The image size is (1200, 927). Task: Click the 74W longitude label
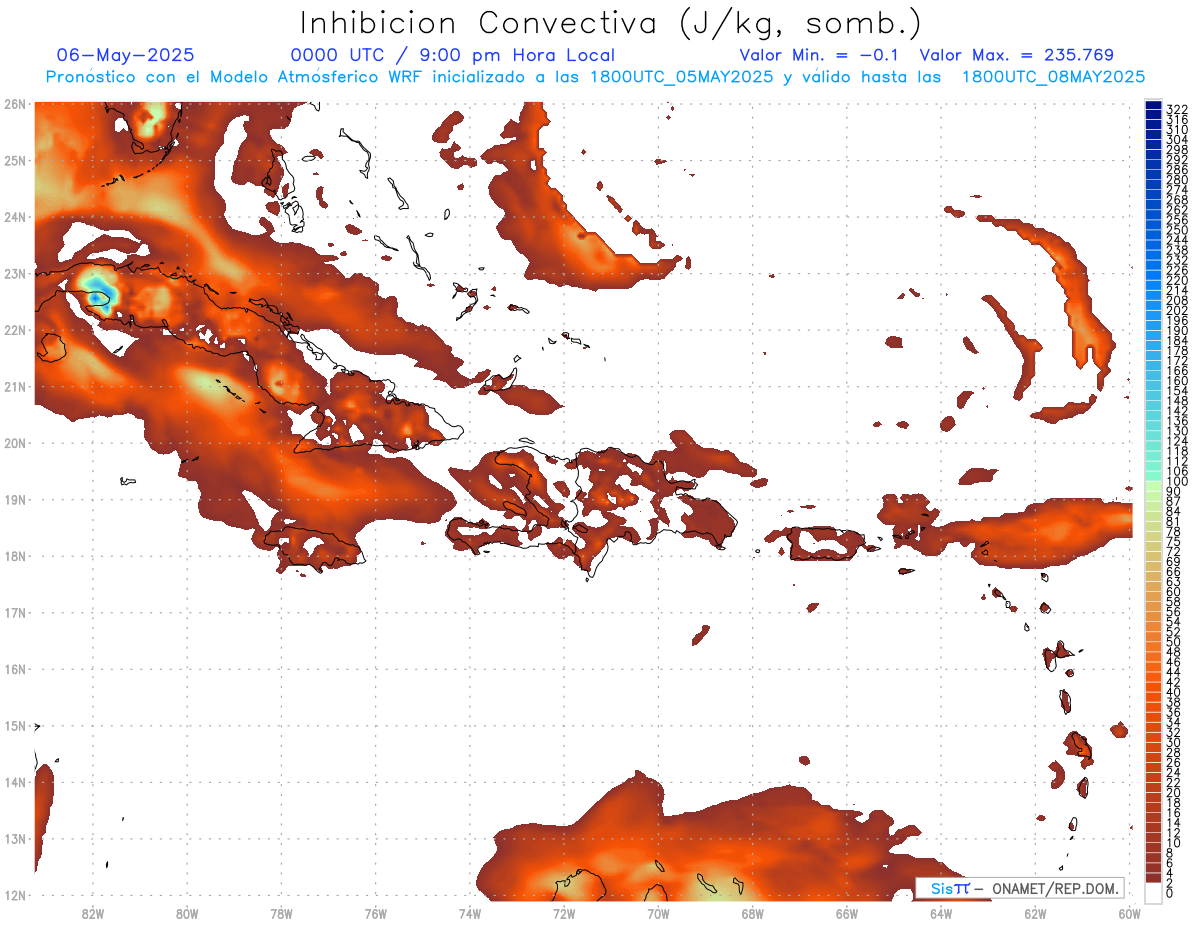[x=470, y=913]
